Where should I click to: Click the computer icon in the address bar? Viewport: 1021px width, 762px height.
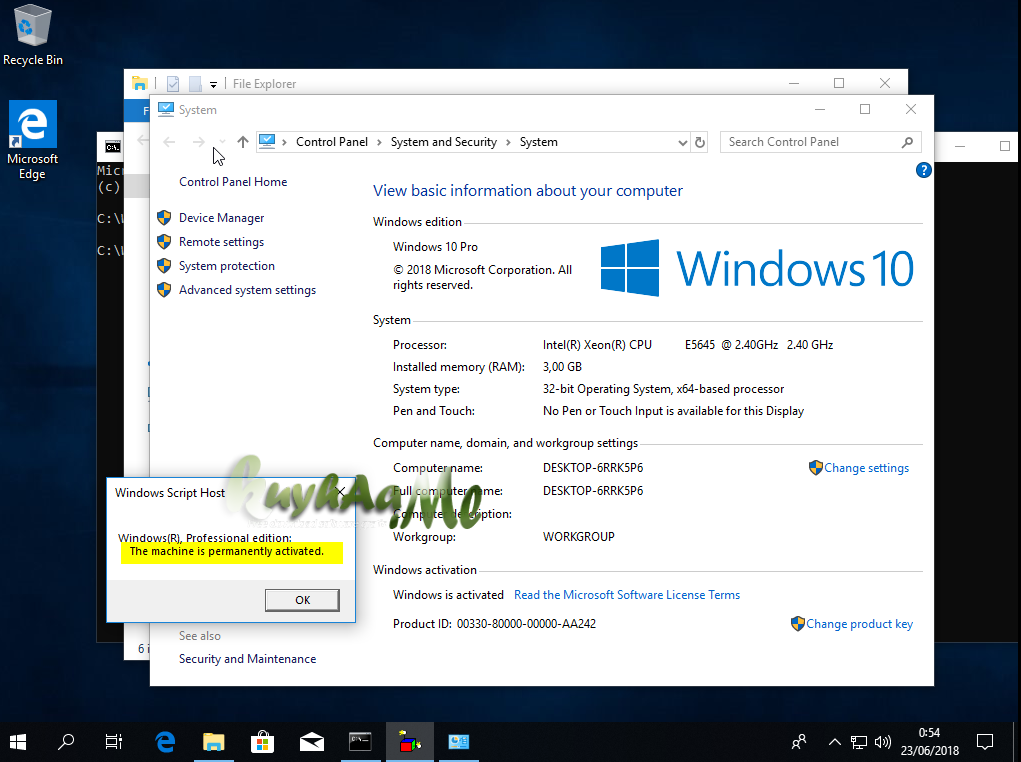click(x=267, y=141)
